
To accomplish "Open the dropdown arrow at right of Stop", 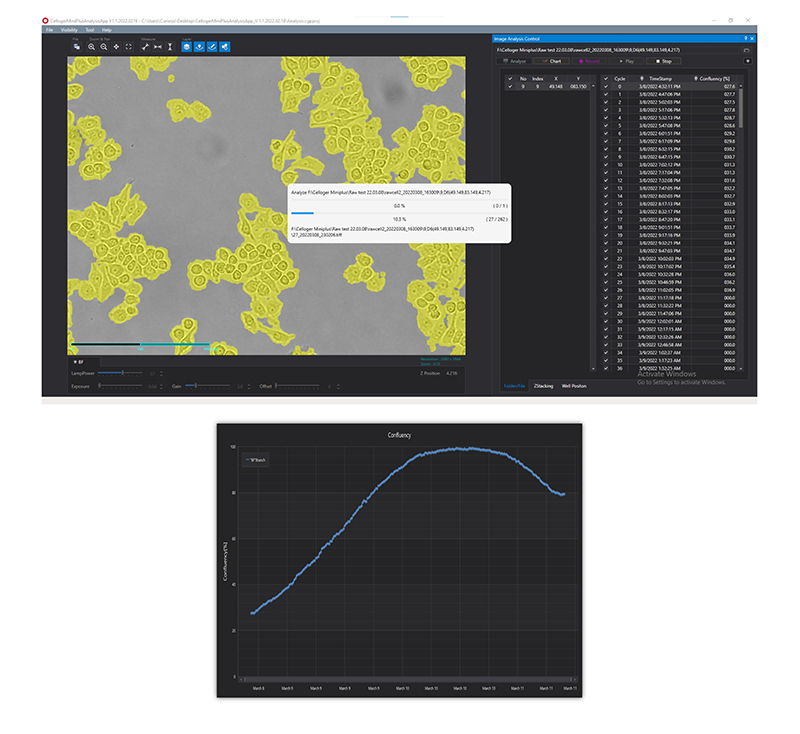I will pos(747,61).
